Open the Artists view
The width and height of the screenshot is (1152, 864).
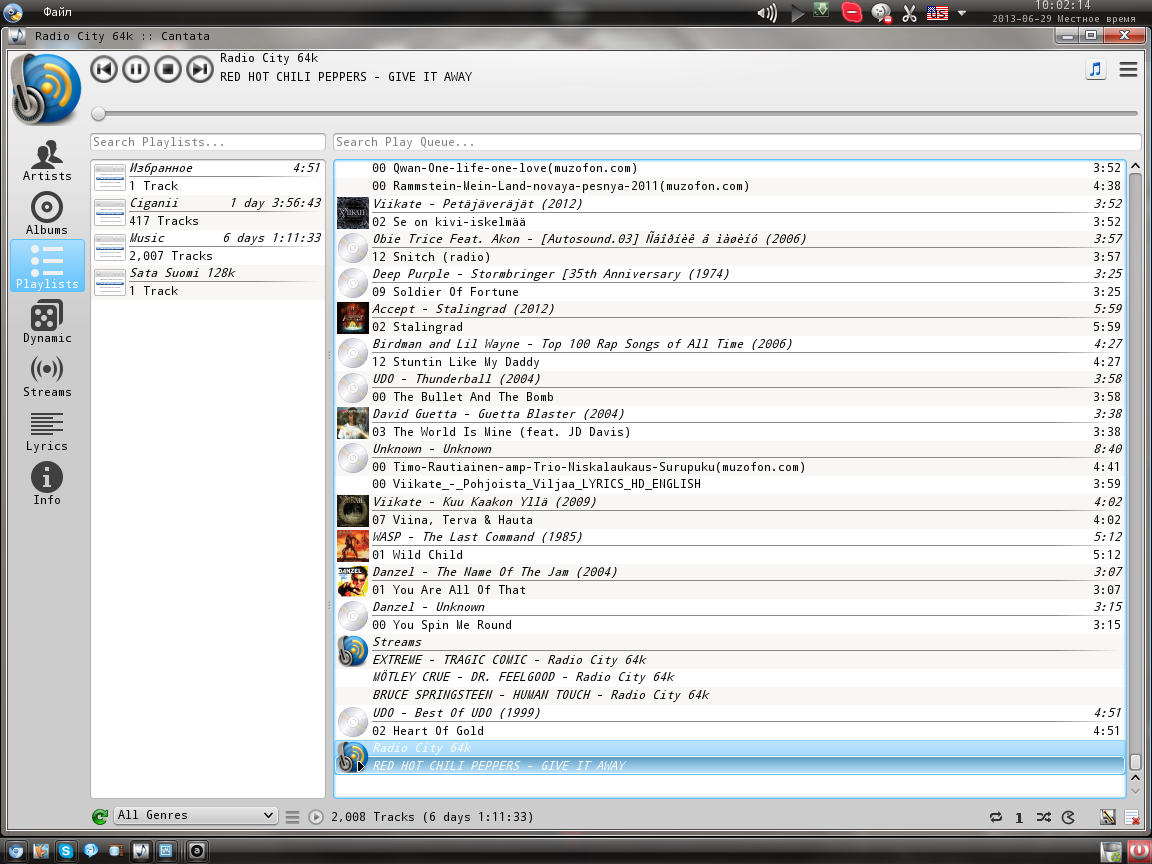(x=47, y=160)
